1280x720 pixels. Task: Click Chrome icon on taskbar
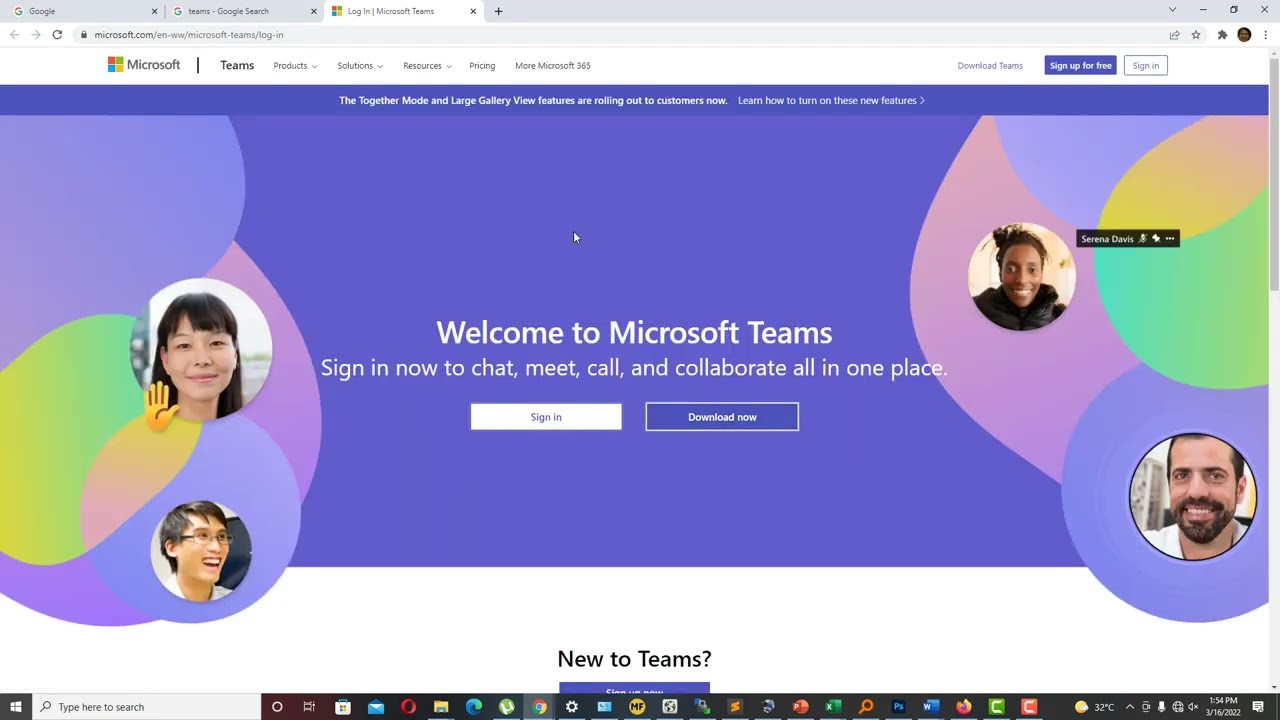[540, 707]
